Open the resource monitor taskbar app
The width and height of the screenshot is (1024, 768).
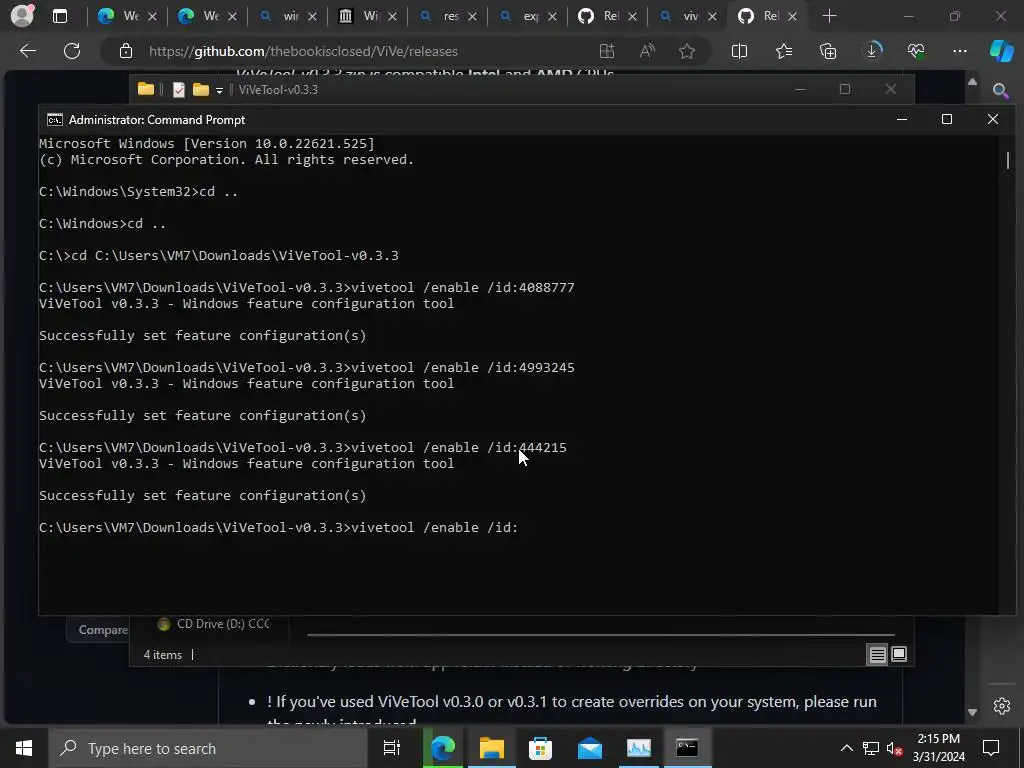click(639, 748)
